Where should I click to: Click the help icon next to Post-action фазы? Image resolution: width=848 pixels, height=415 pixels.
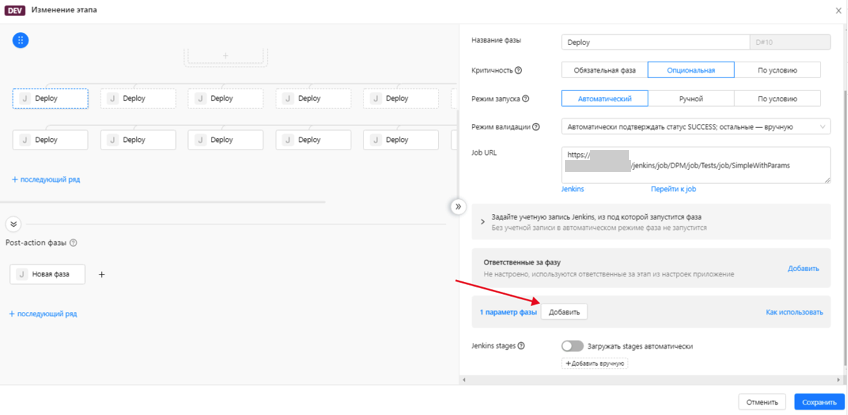point(74,243)
